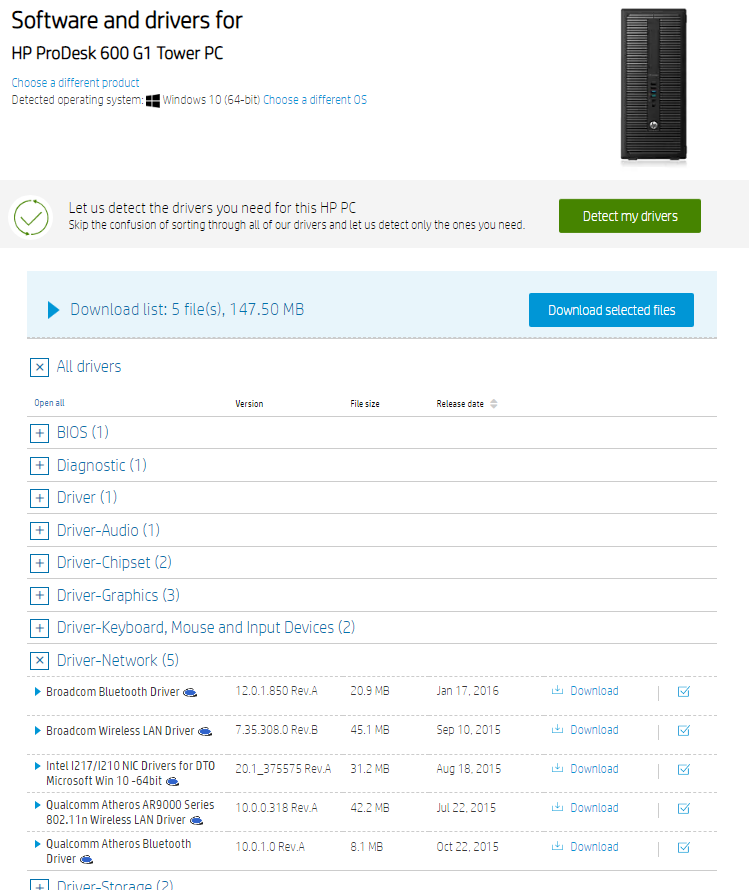Image resolution: width=749 pixels, height=890 pixels.
Task: Sort by Release date using arrow icon
Action: point(494,404)
